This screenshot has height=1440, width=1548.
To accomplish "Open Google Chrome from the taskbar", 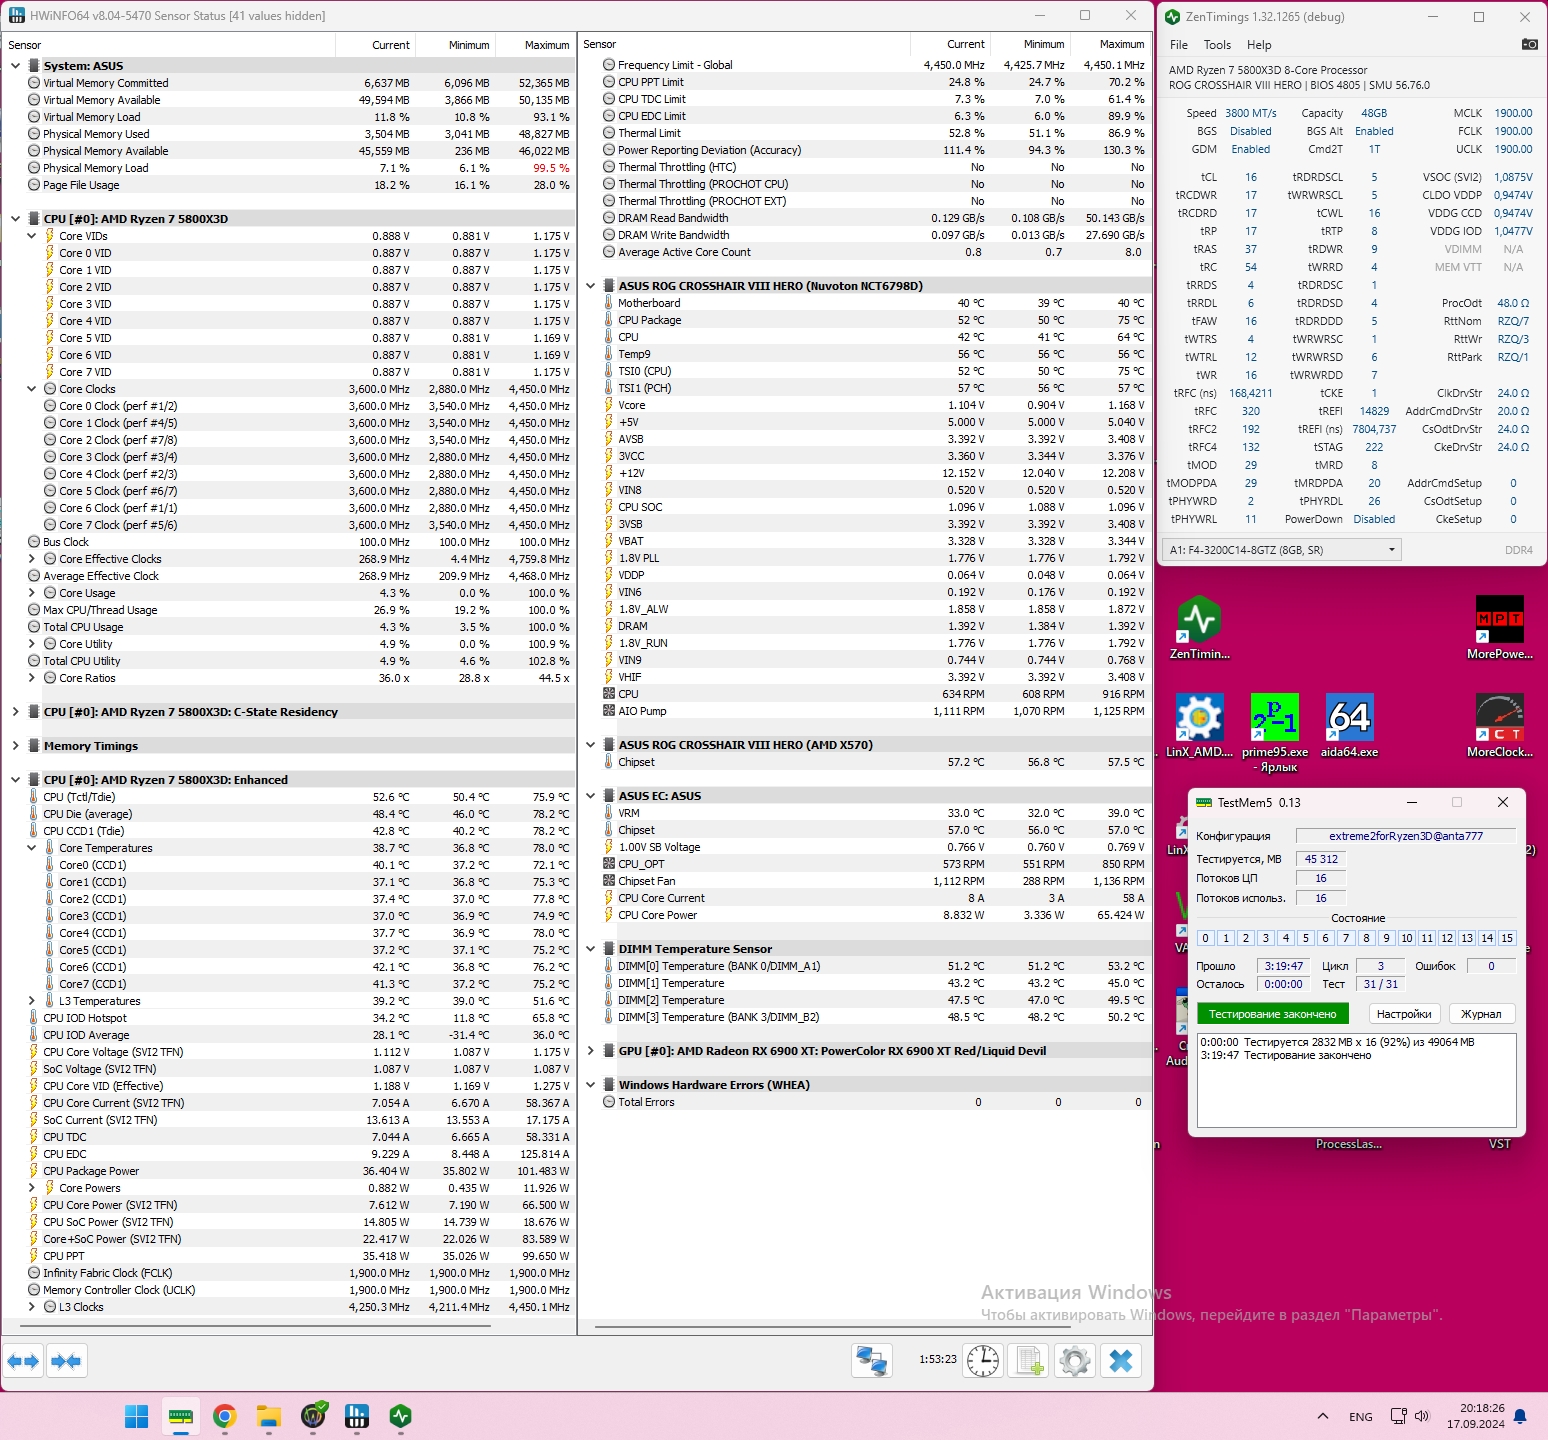I will 225,1416.
